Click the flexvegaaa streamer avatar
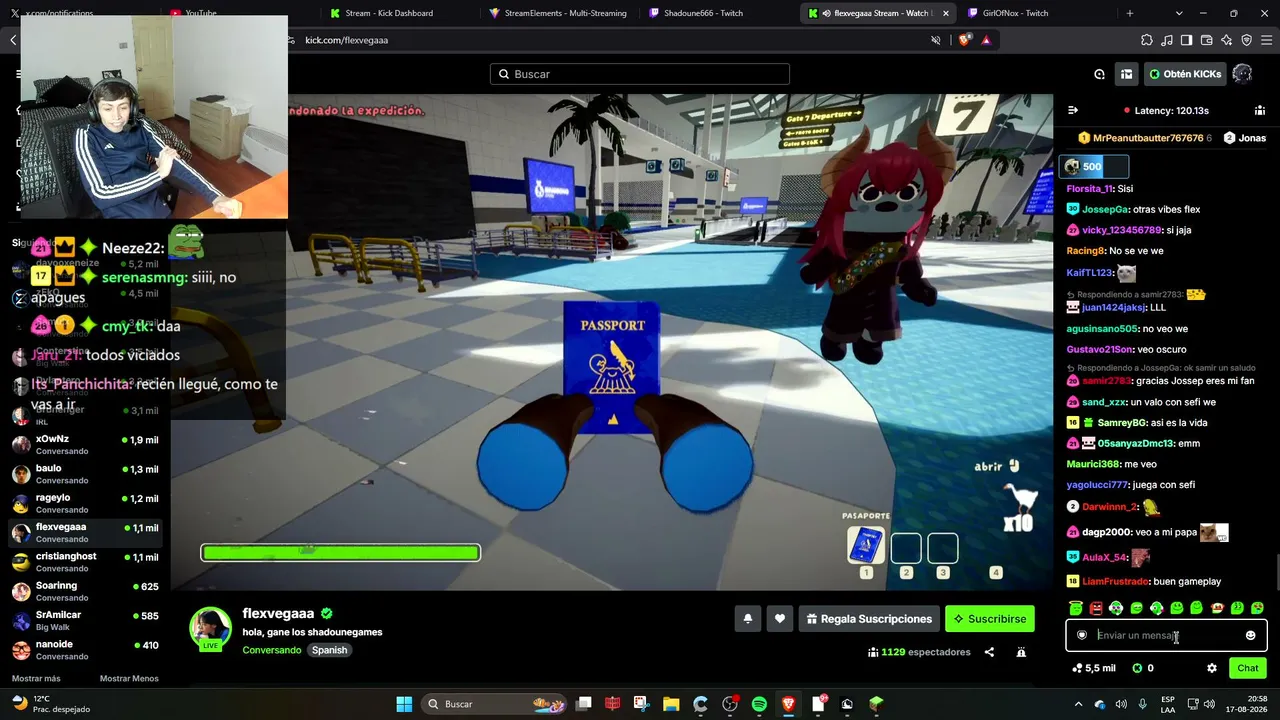 [211, 628]
